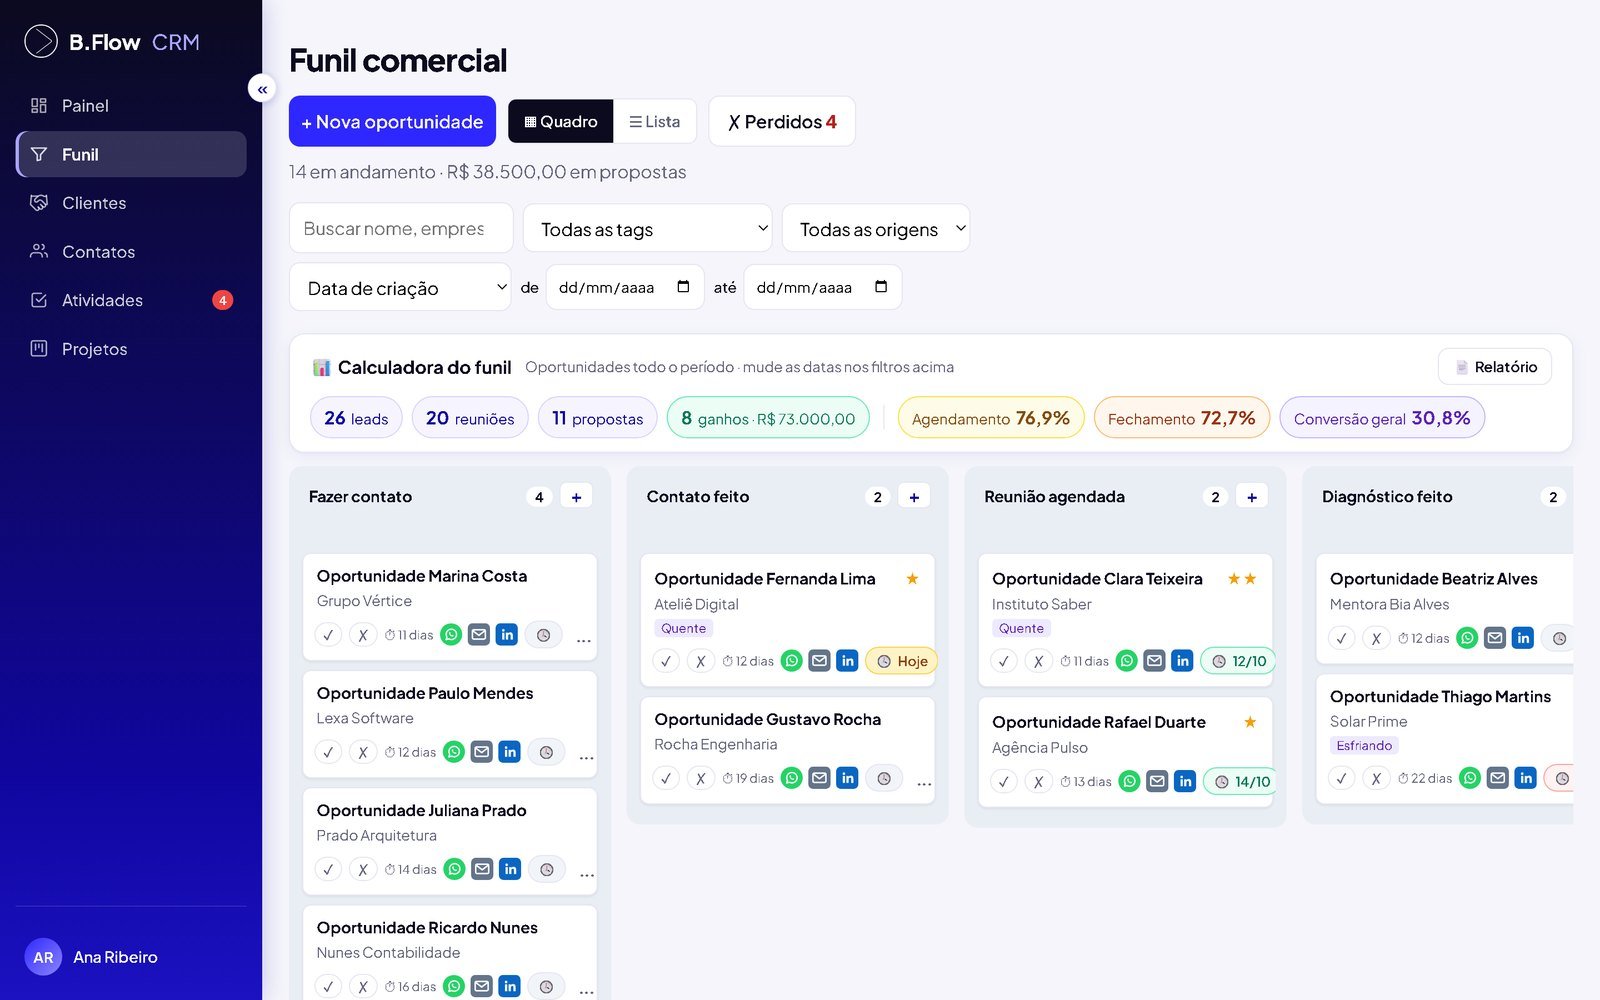Go to Painel in sidebar
This screenshot has height=1000, width=1600.
click(x=131, y=106)
